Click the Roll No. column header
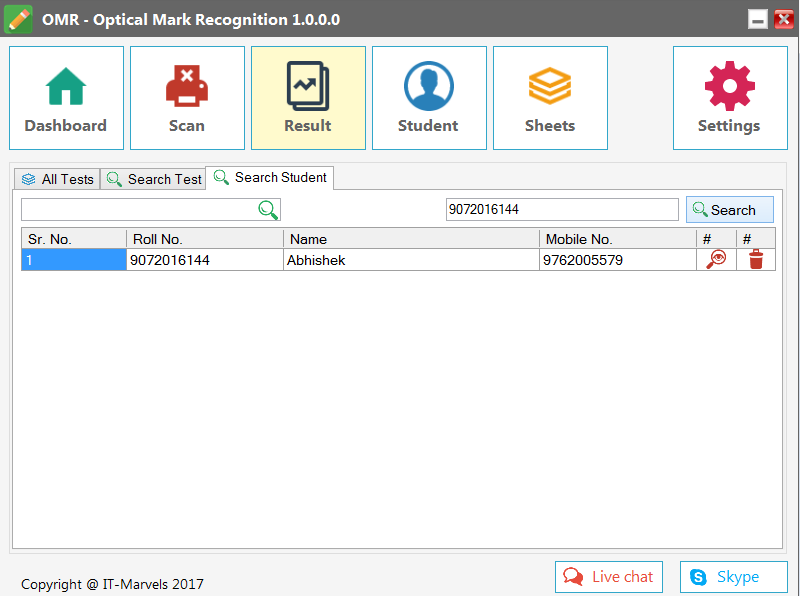This screenshot has width=800, height=596. [205, 239]
